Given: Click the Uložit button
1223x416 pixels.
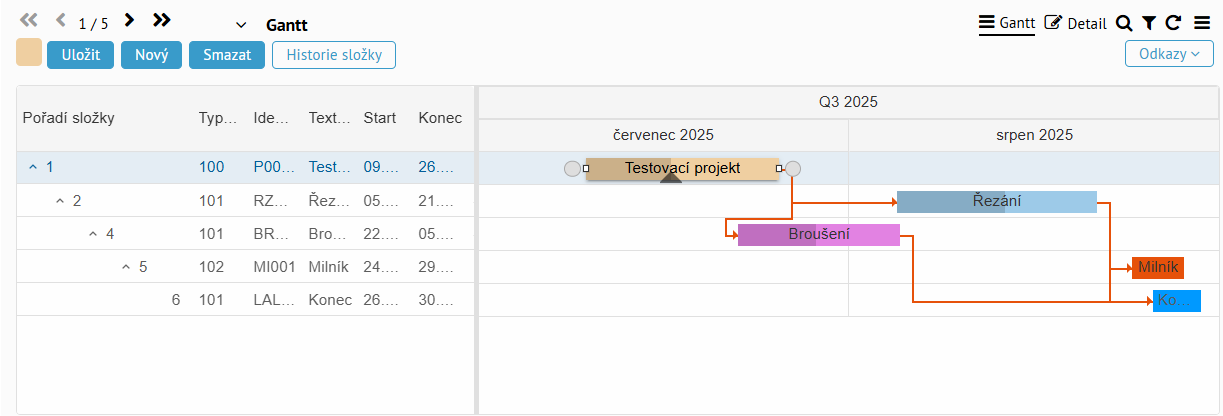Looking at the screenshot, I should 80,55.
